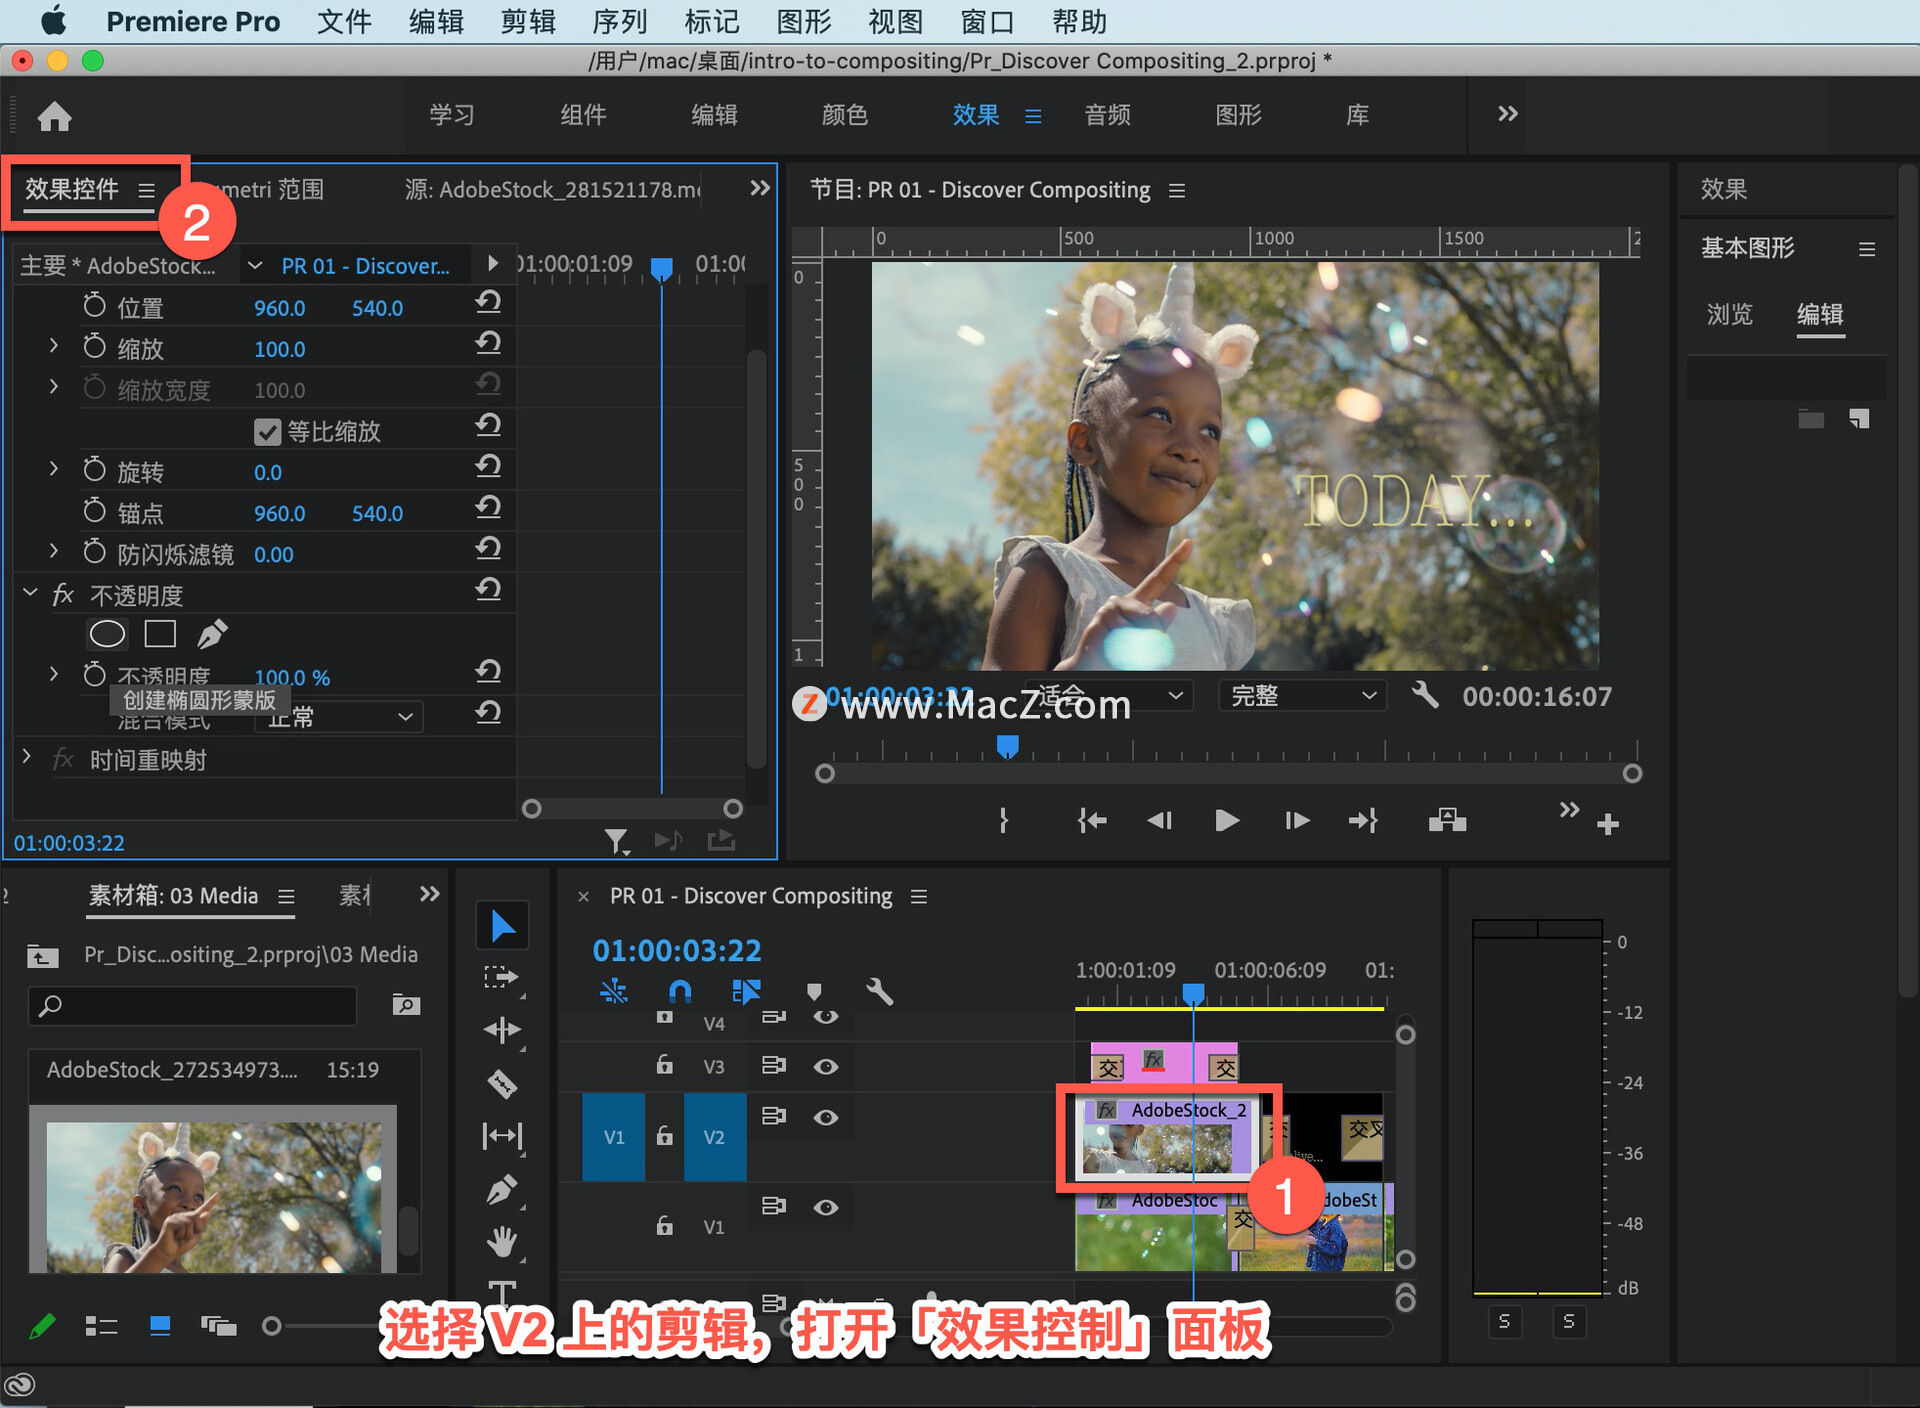The image size is (1920, 1408).
Task: Select the Ripple Edit tool
Action: pos(502,1030)
